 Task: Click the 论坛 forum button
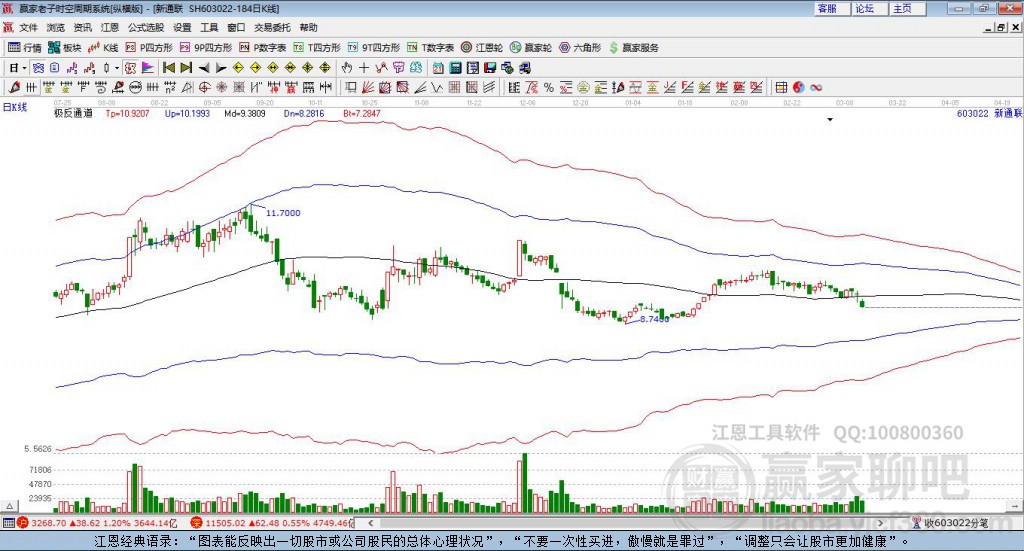(870, 8)
